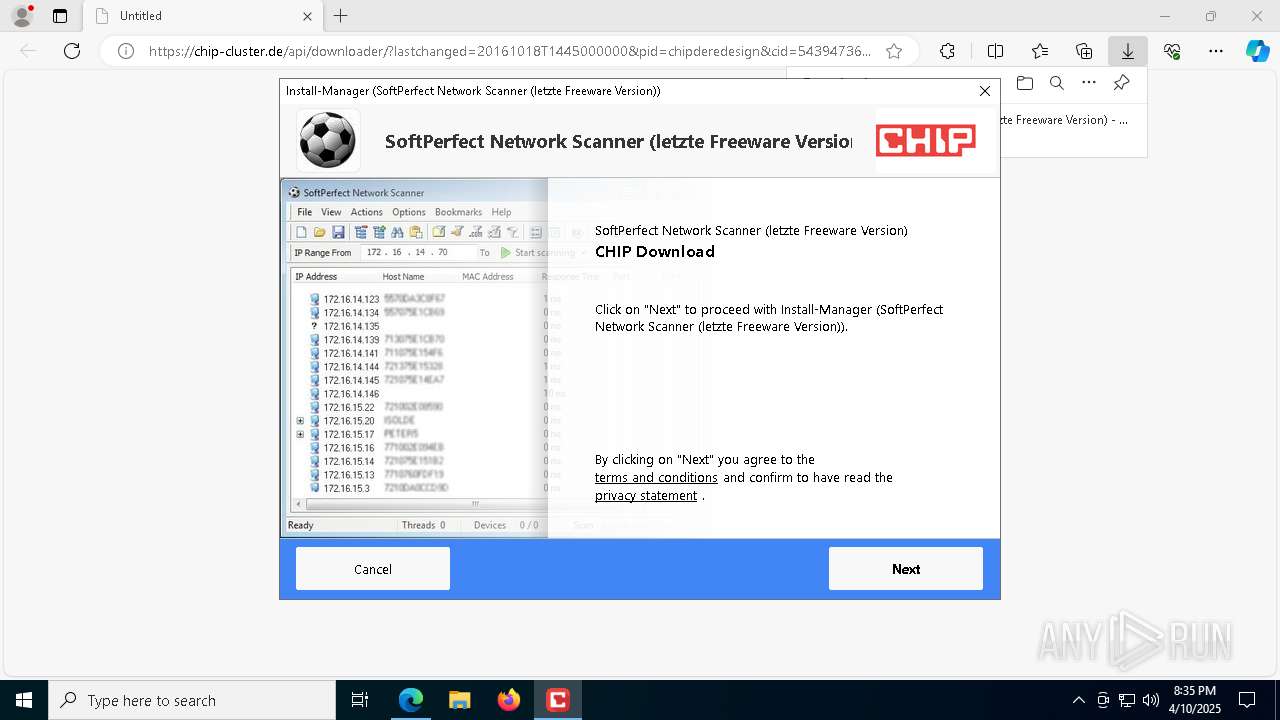This screenshot has width=1280, height=720.
Task: Open the Notification Center icon
Action: [x=1247, y=700]
